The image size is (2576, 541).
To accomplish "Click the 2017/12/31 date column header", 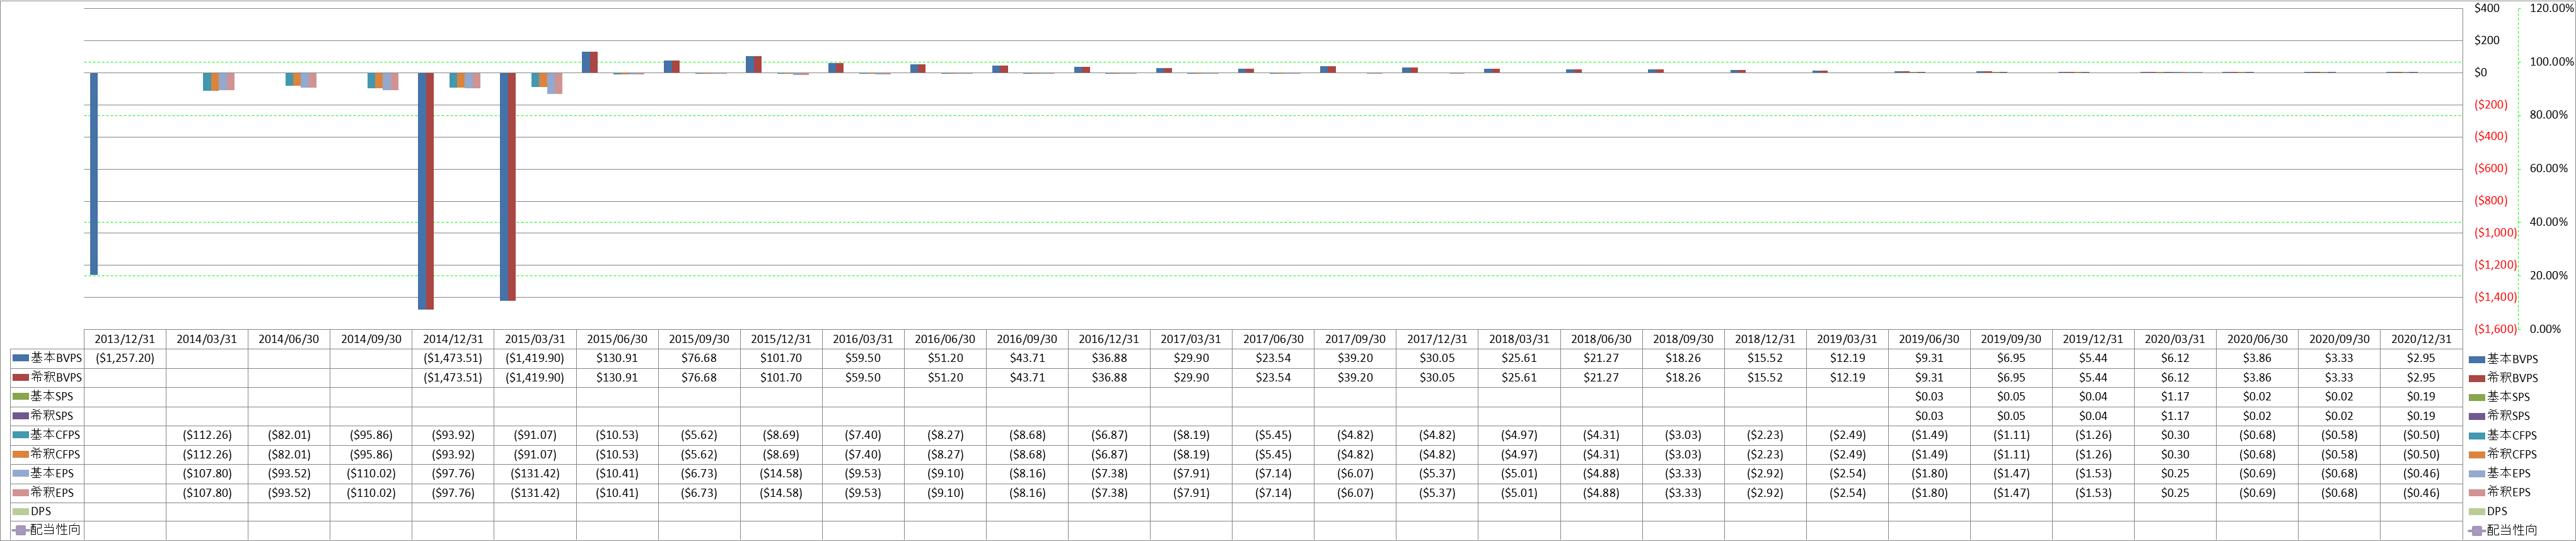I will (x=1437, y=339).
